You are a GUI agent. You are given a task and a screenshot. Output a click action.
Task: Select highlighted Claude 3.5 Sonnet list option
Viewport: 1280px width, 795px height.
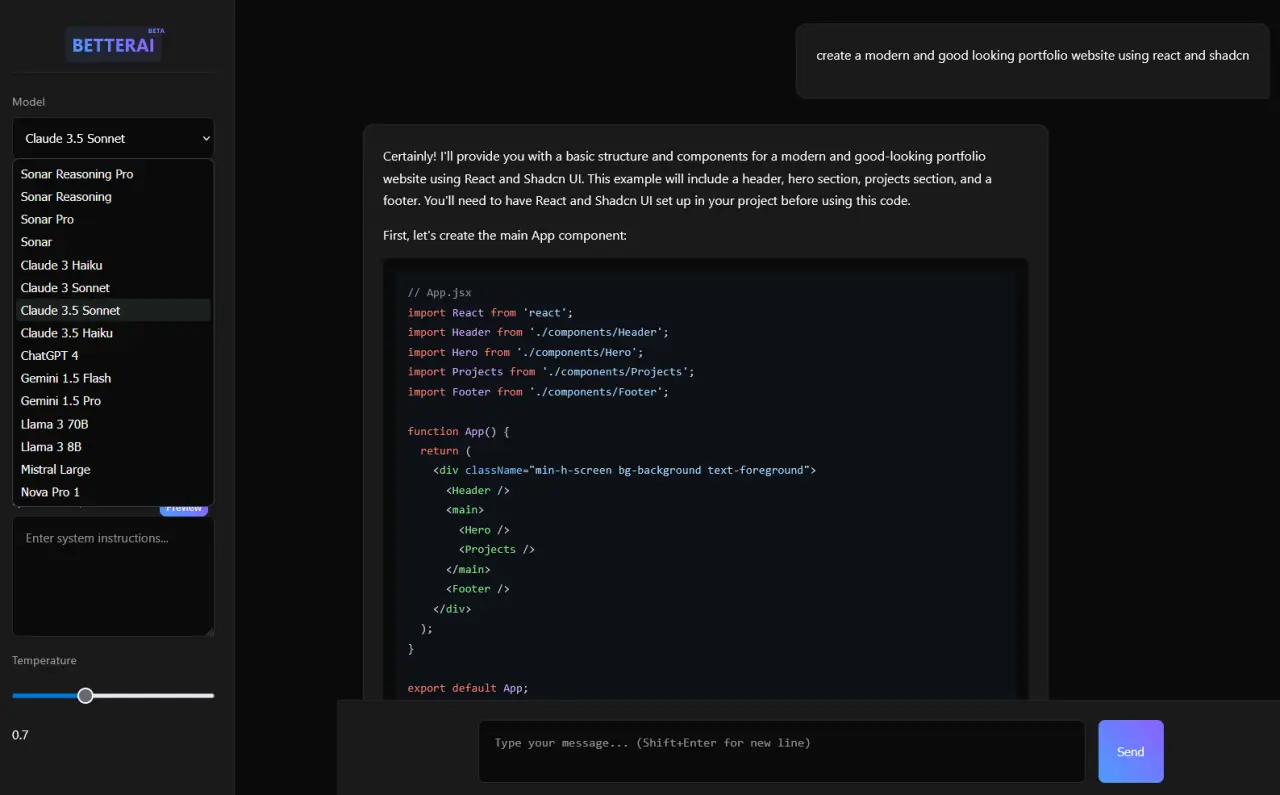point(113,310)
